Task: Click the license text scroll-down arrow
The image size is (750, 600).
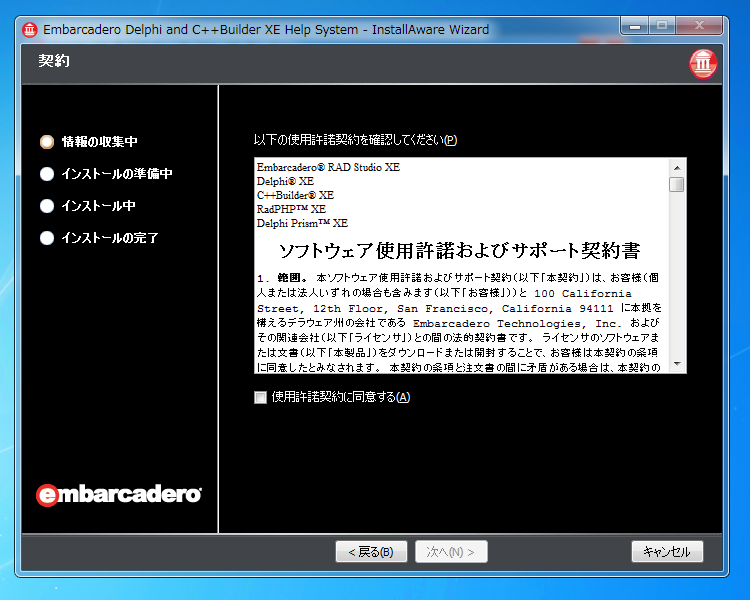Action: tap(677, 364)
